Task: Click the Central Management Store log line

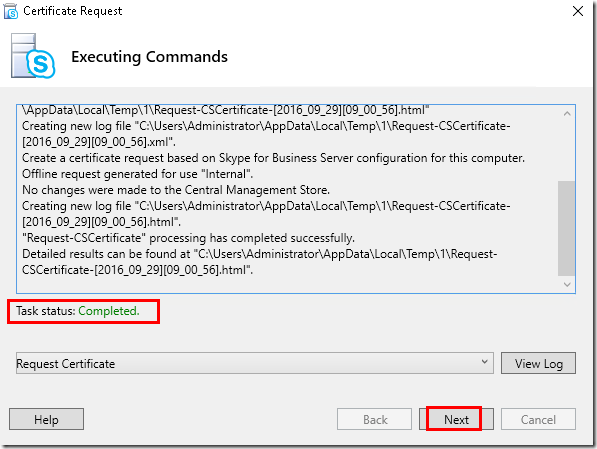Action: tap(176, 190)
